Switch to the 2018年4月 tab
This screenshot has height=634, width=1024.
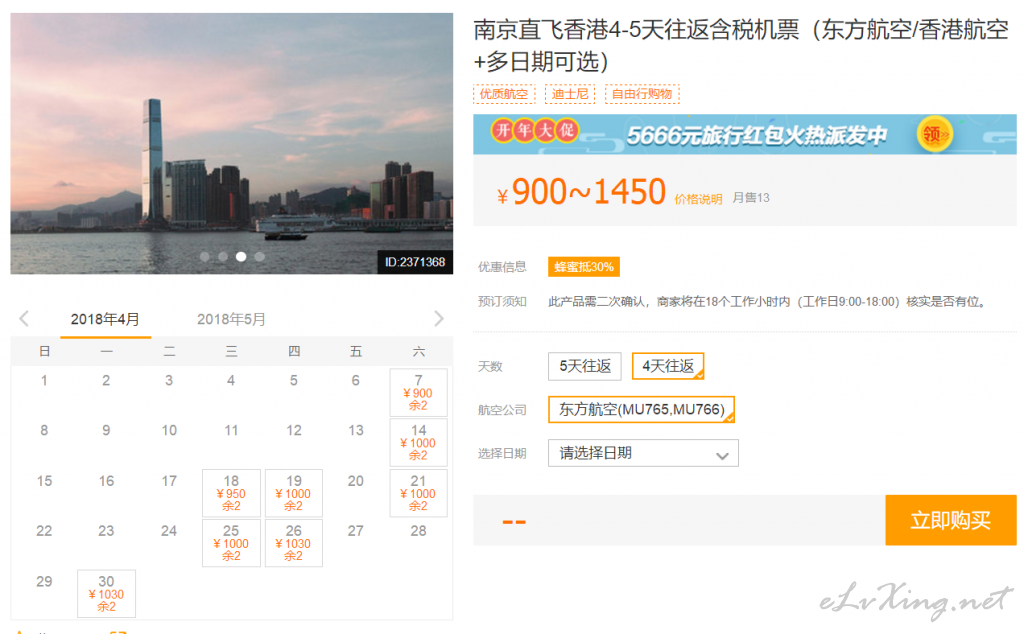105,319
